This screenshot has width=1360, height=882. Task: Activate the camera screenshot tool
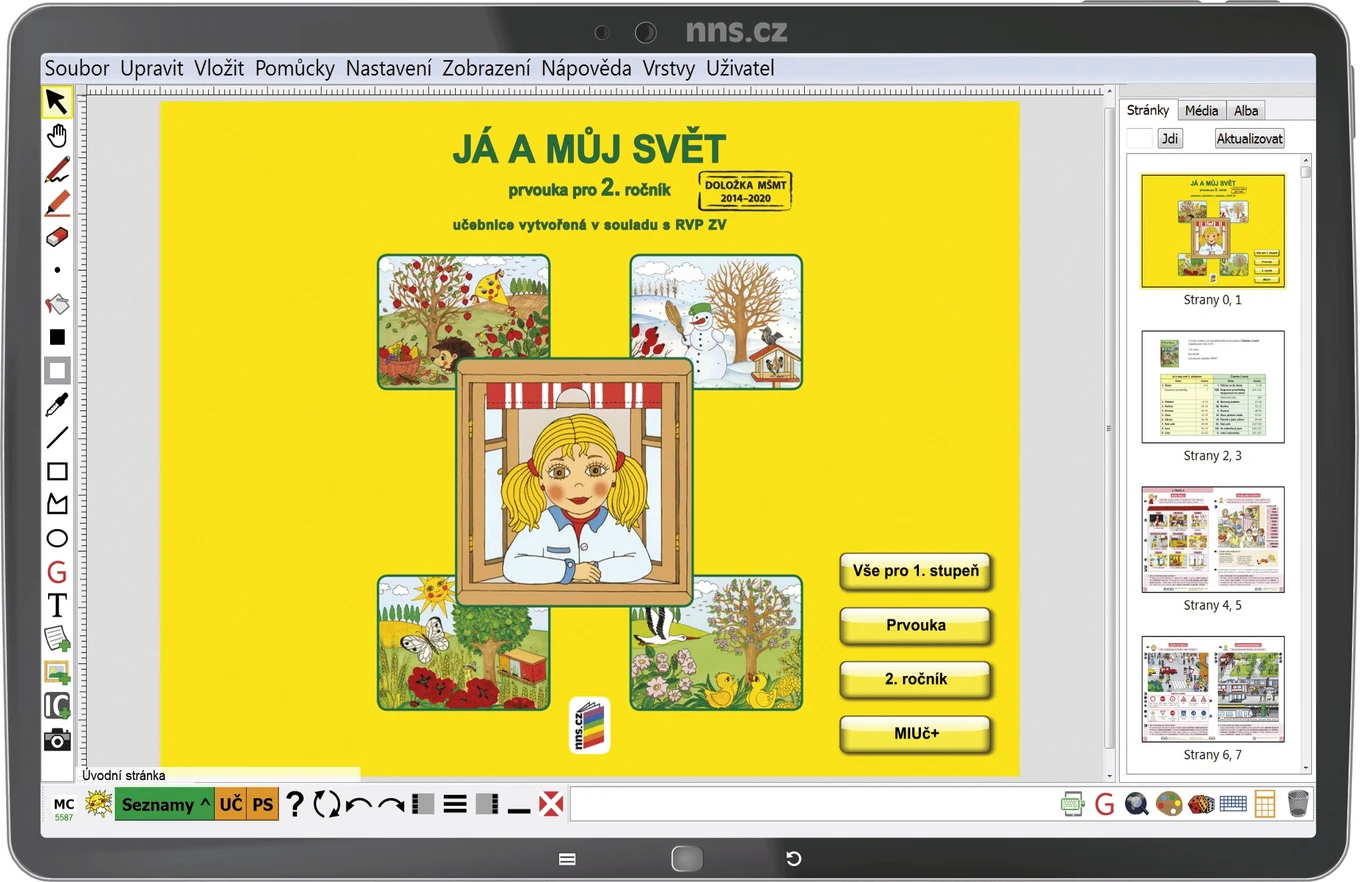(x=57, y=739)
